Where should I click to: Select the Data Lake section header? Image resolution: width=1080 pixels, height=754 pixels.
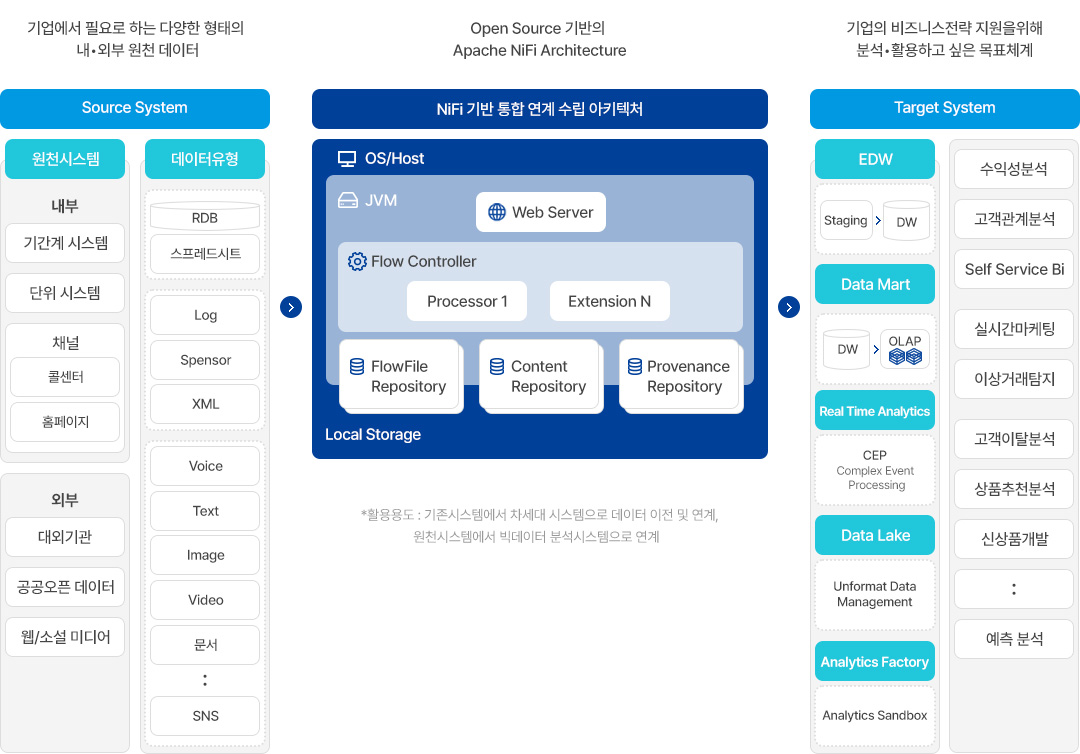(875, 535)
